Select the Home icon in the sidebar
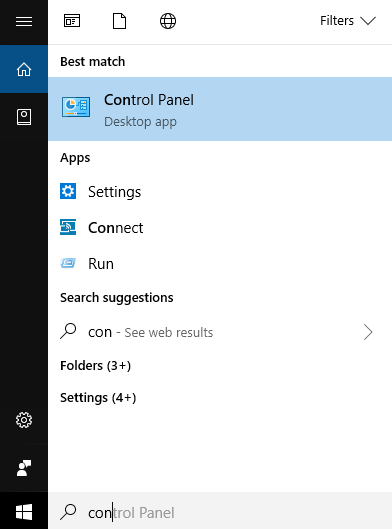The width and height of the screenshot is (392, 529). point(24,69)
